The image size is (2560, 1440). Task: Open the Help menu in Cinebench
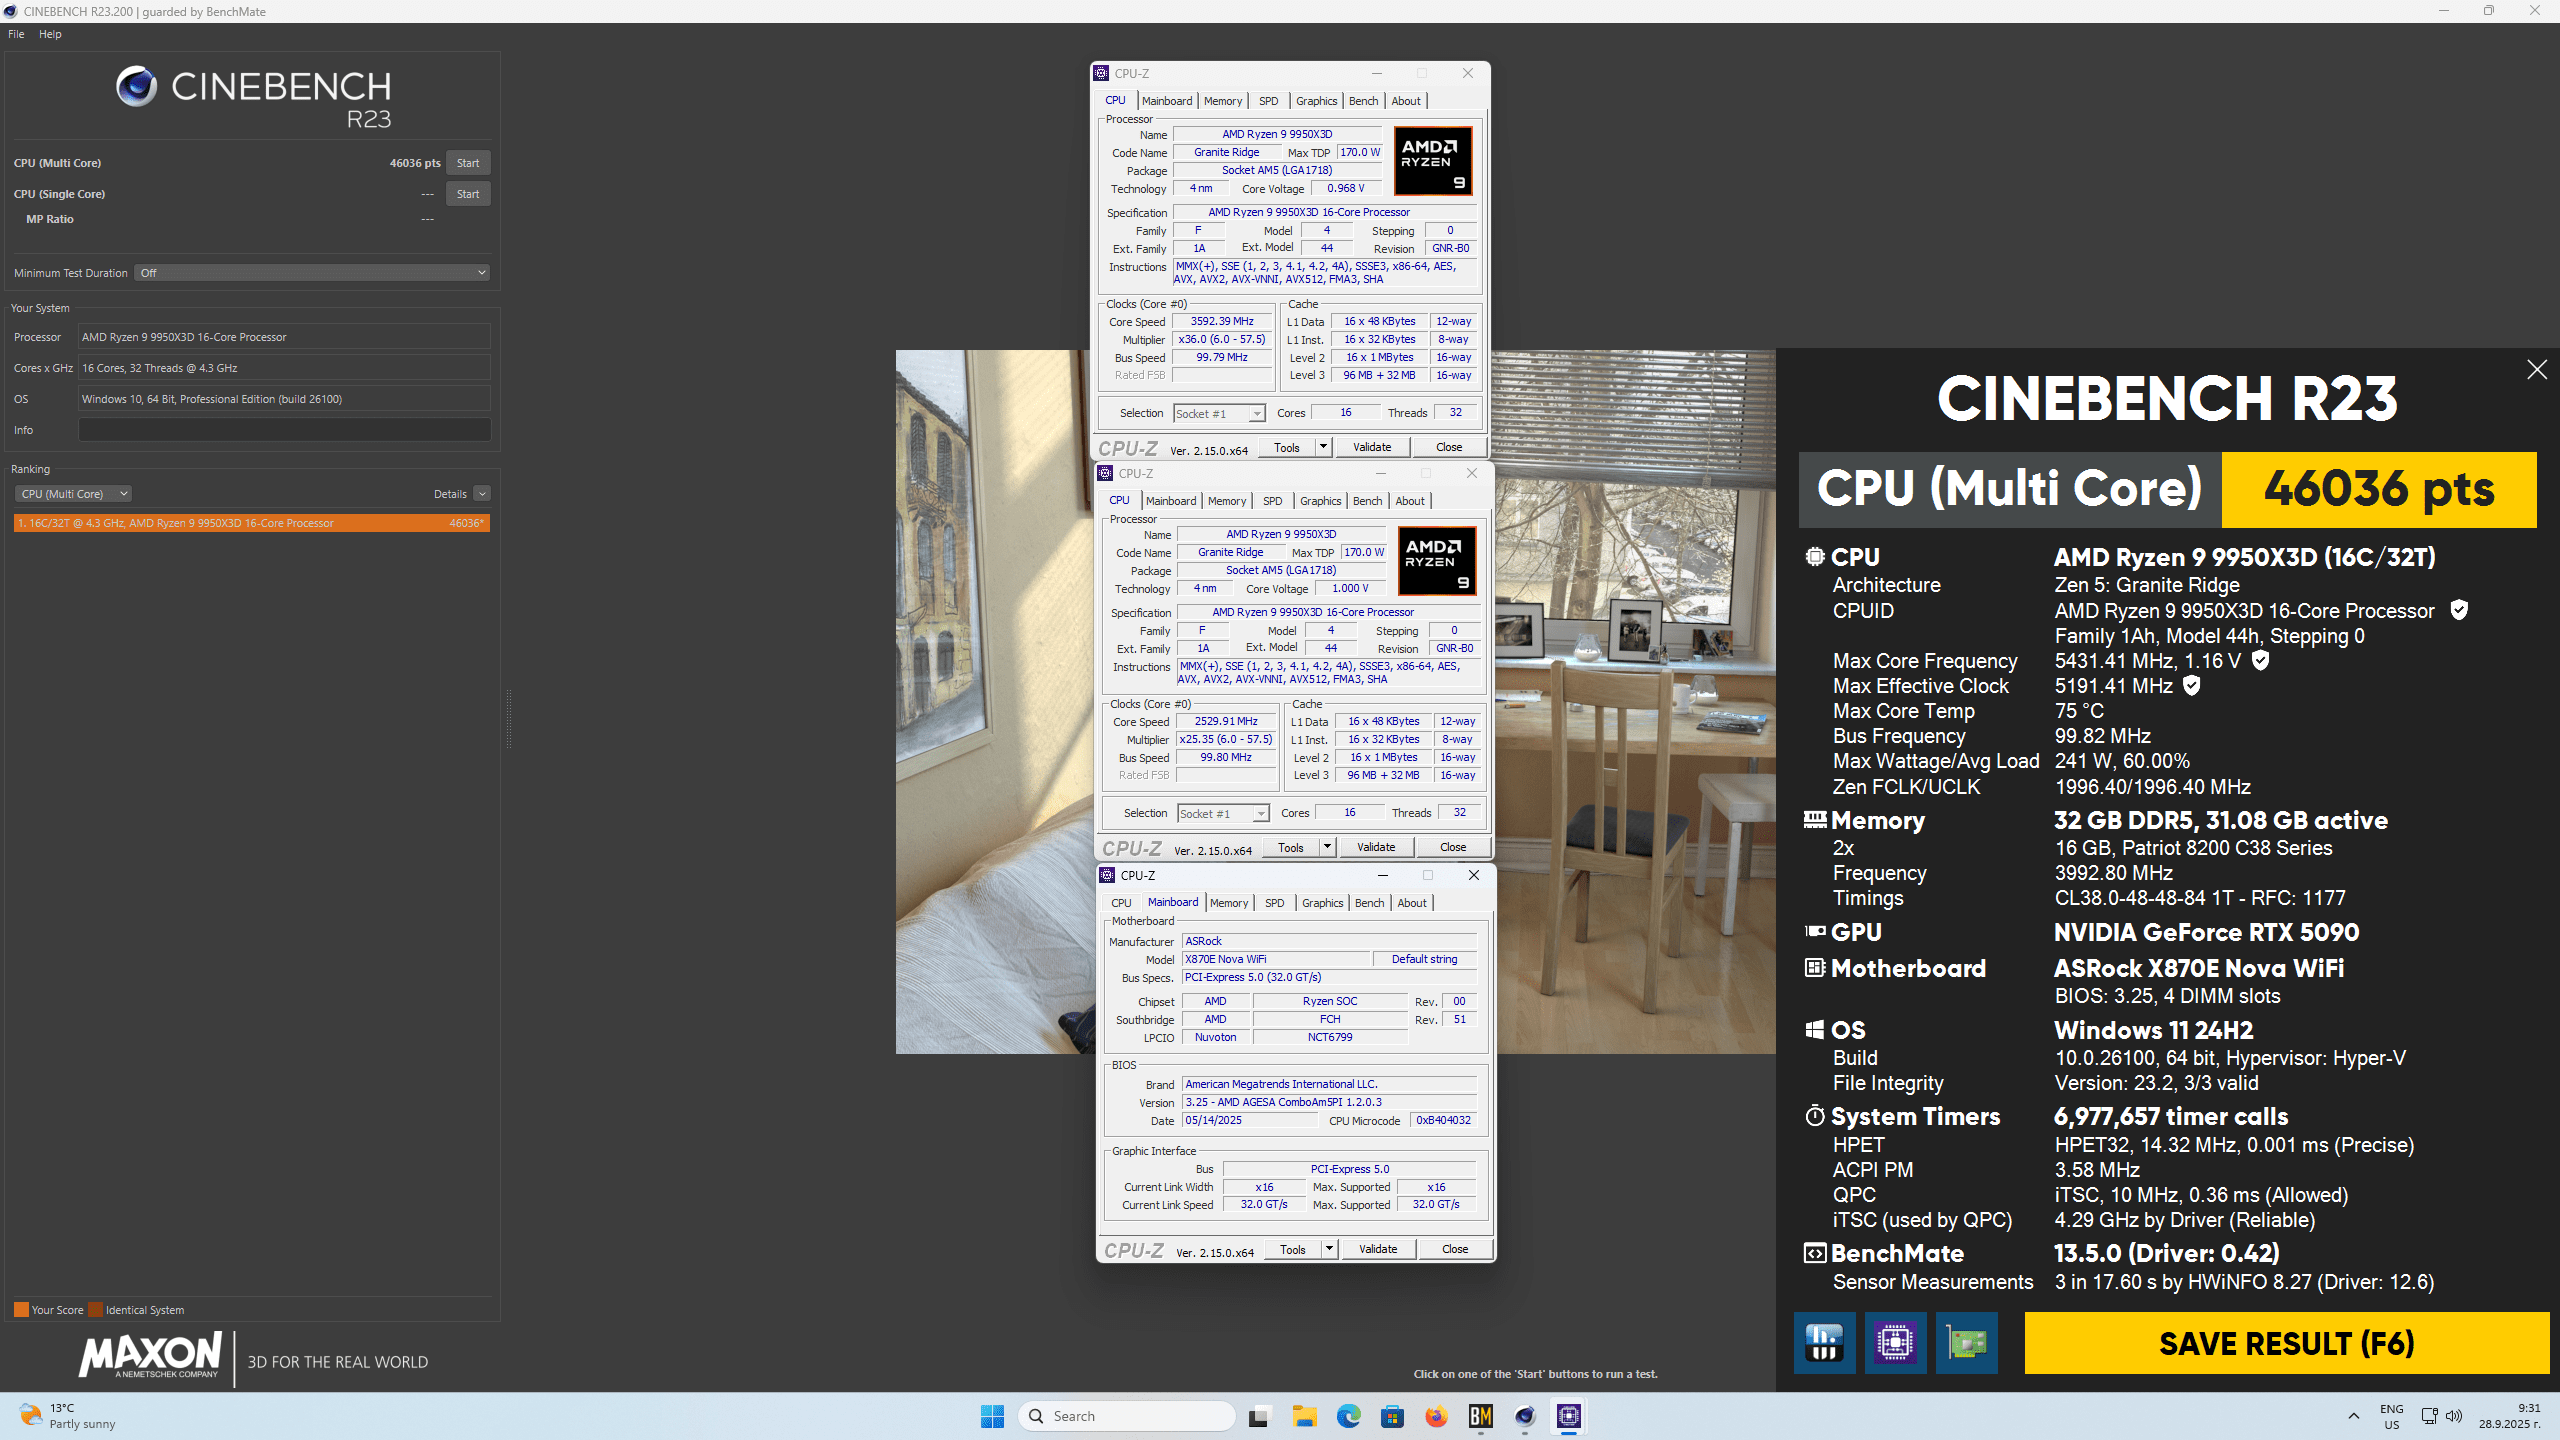click(50, 34)
